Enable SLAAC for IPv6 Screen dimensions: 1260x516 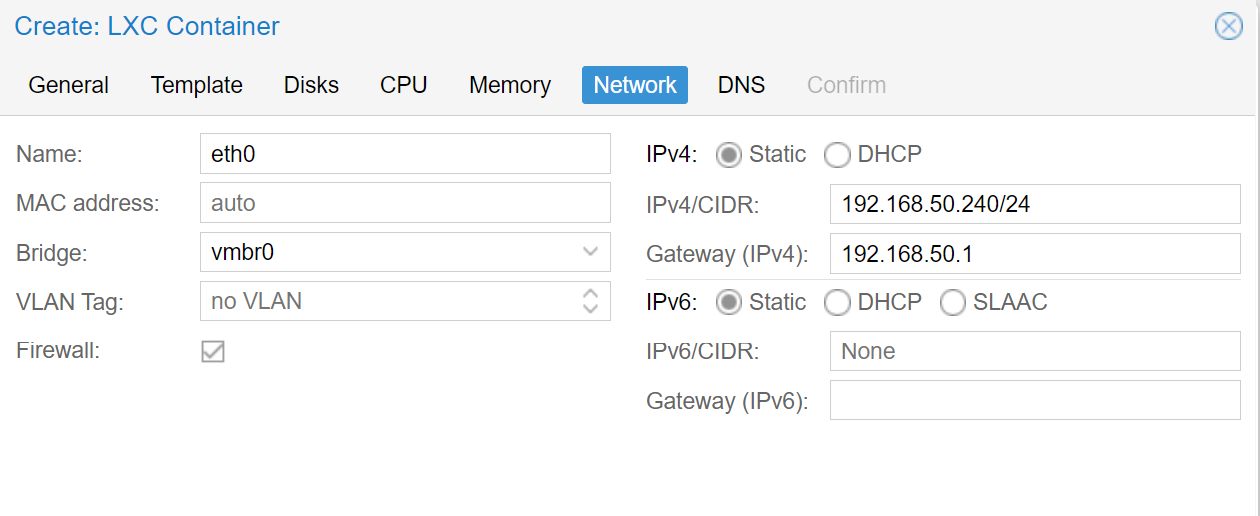click(x=953, y=302)
